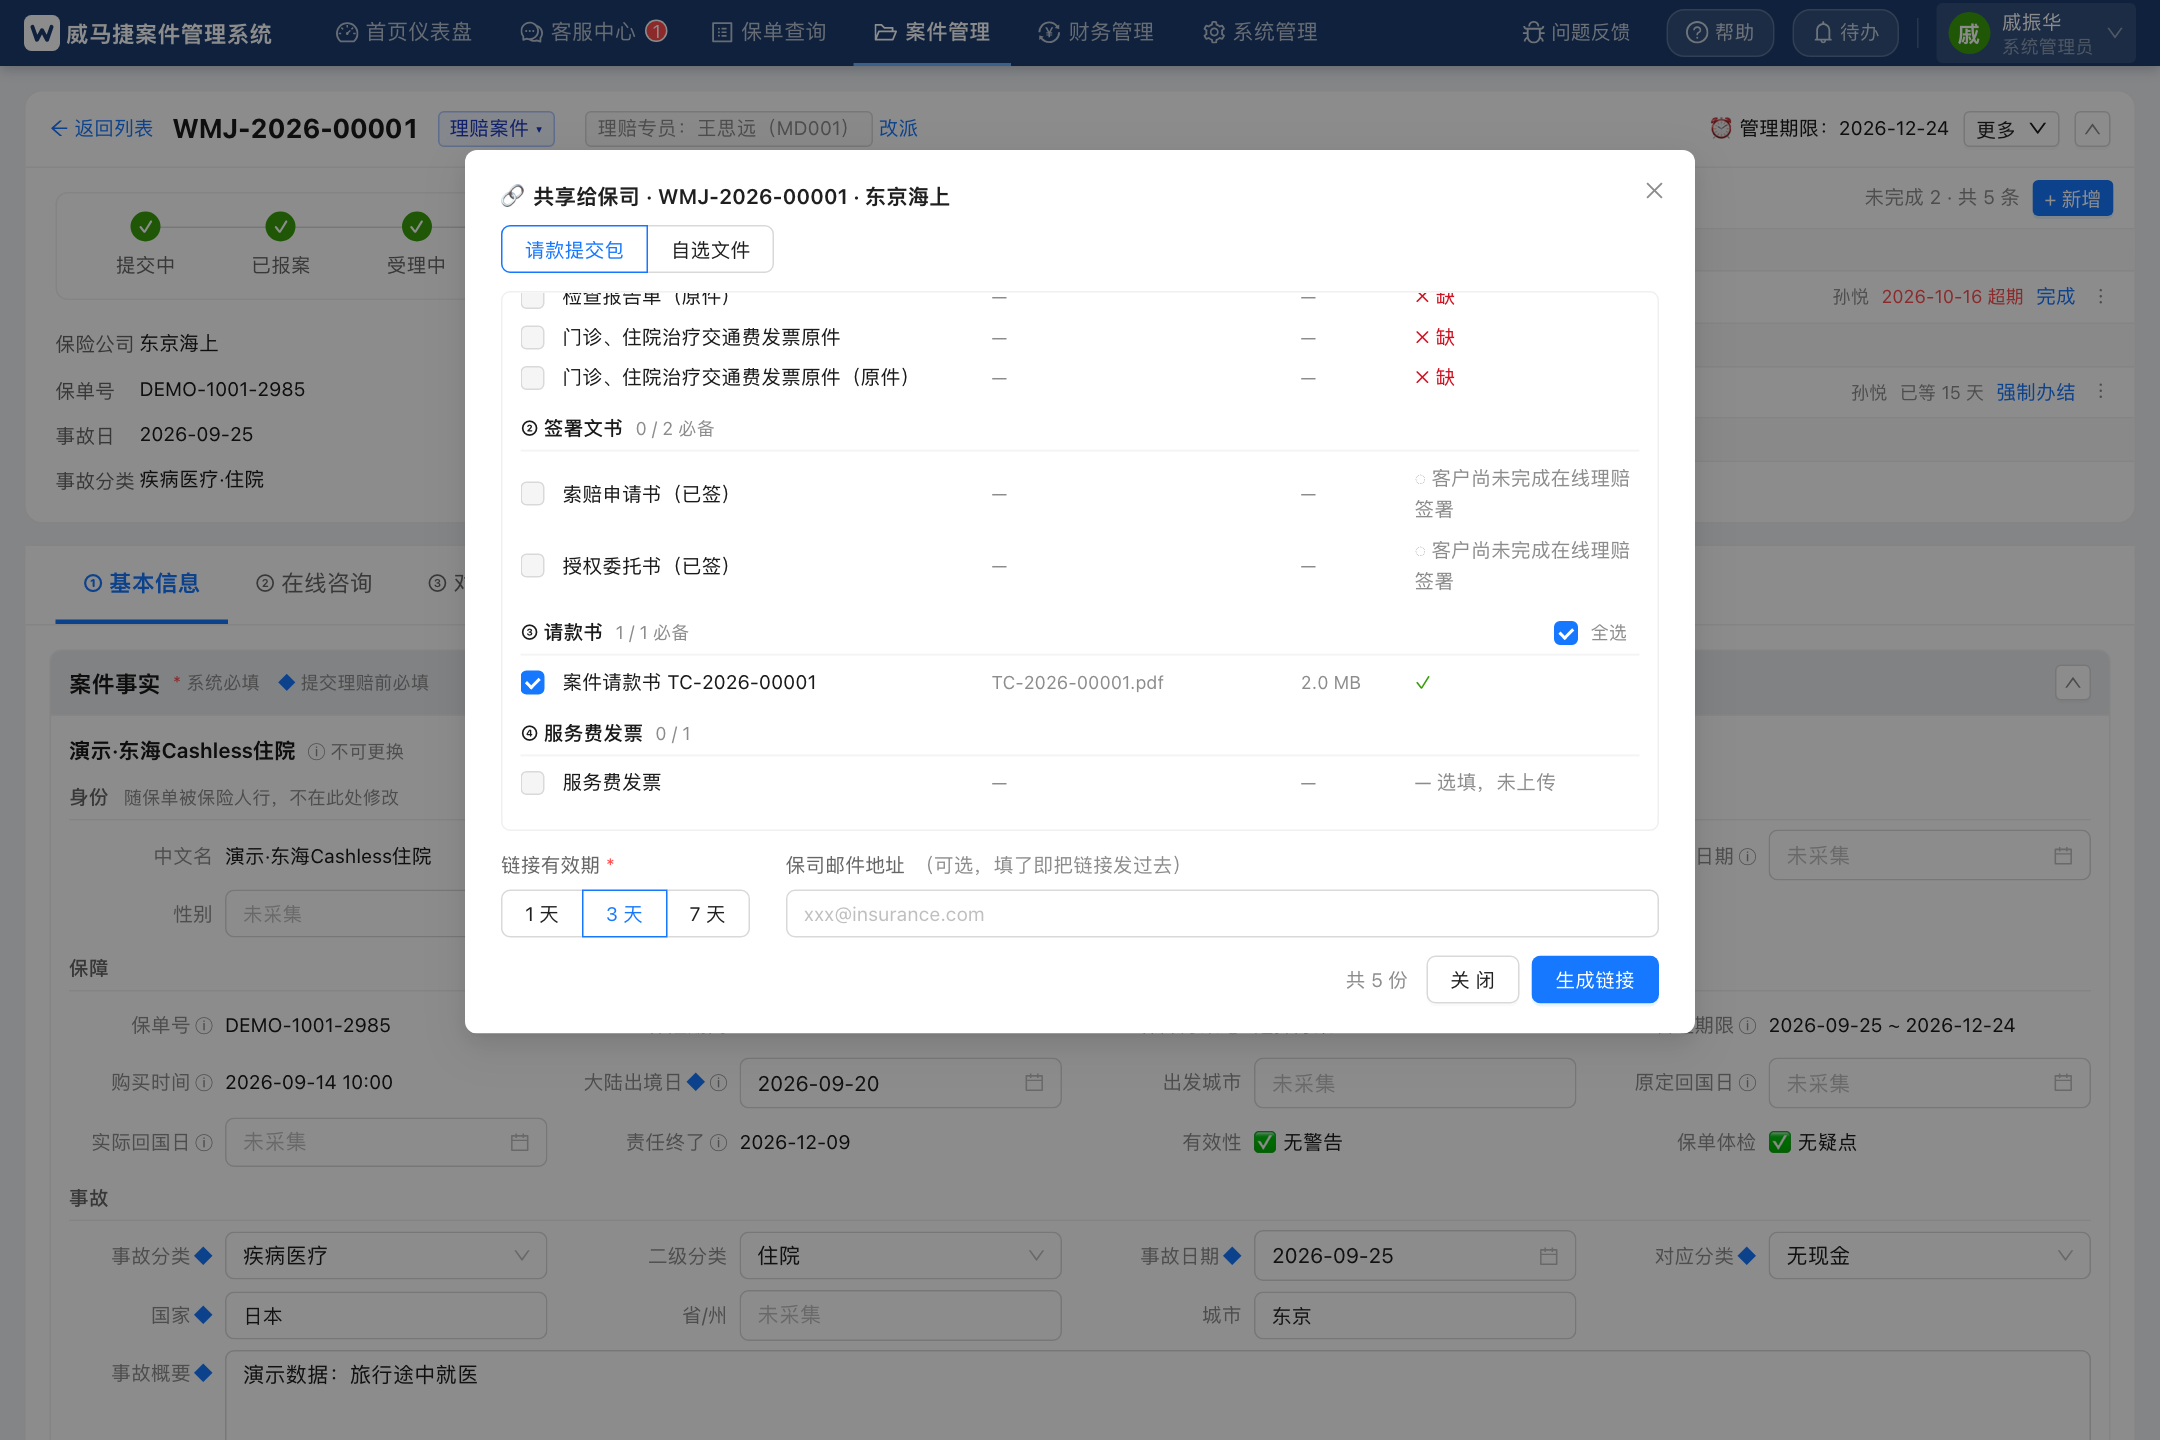Focus the 保司邮件地址 email input
Viewport: 2160px width, 1440px height.
pos(1222,914)
